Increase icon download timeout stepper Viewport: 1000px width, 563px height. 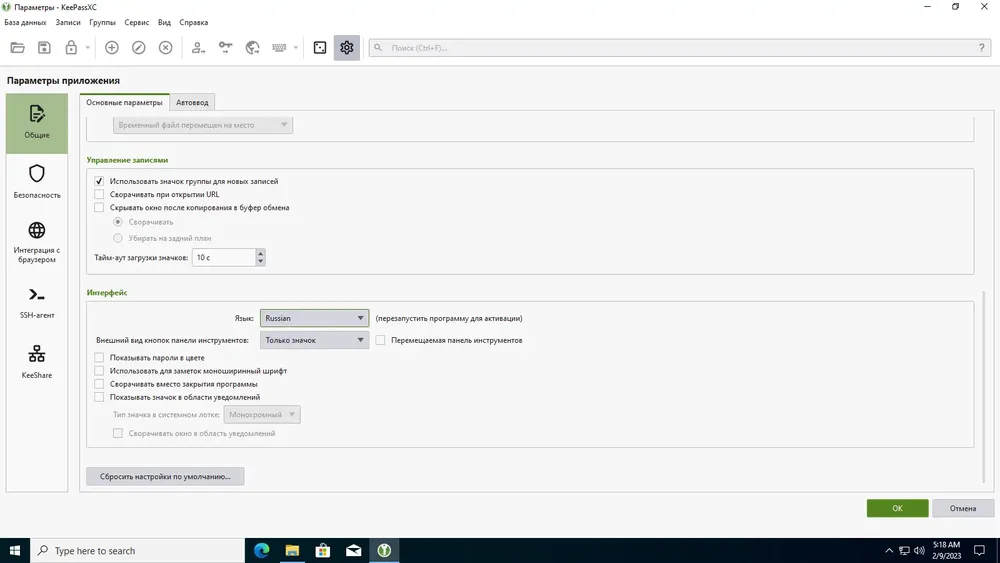click(260, 254)
